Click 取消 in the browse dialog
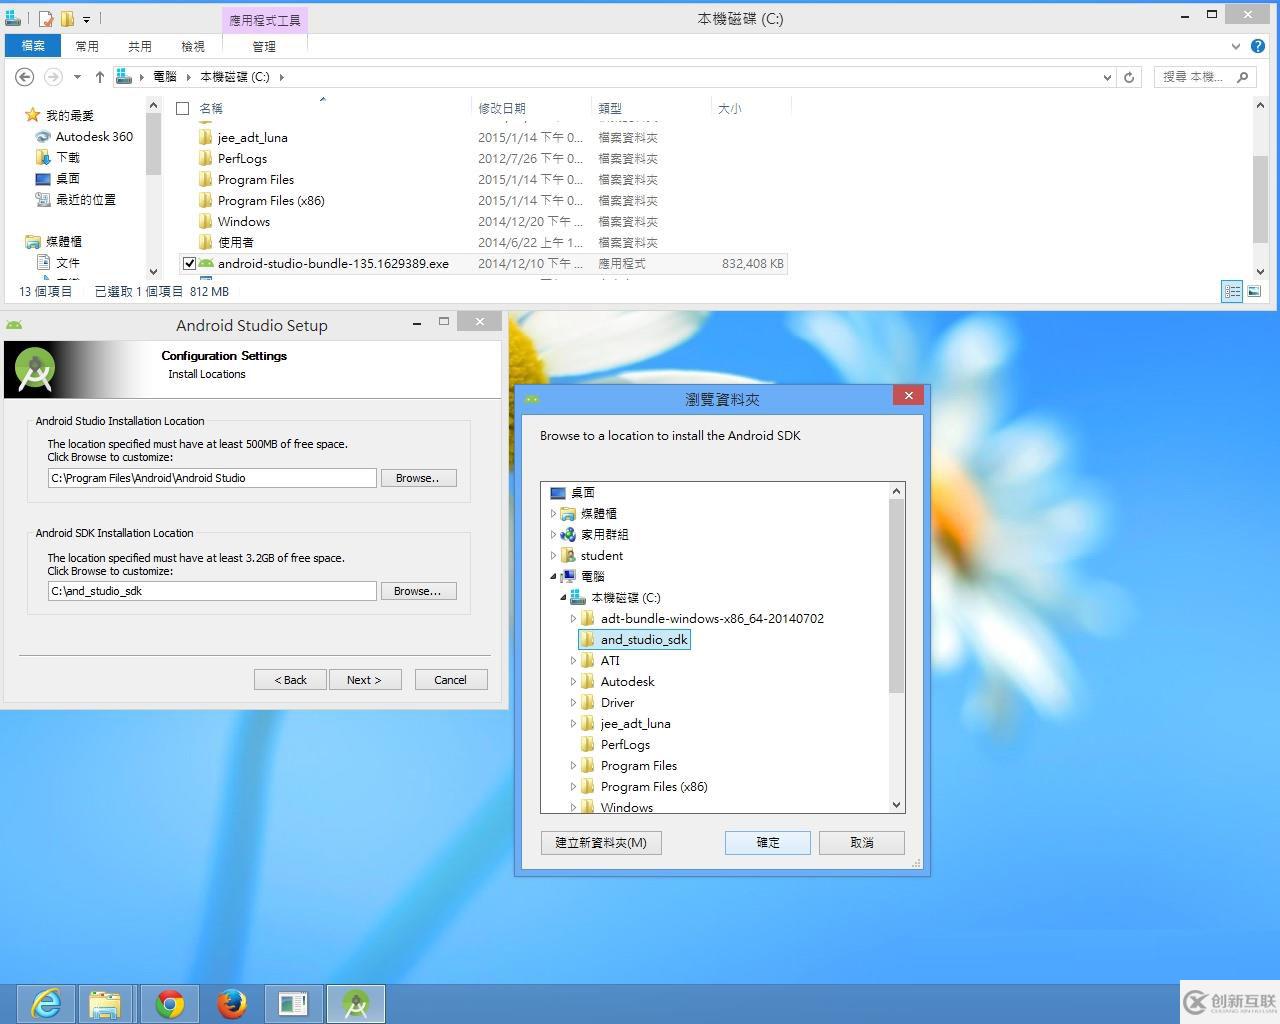The image size is (1280, 1024). 861,842
